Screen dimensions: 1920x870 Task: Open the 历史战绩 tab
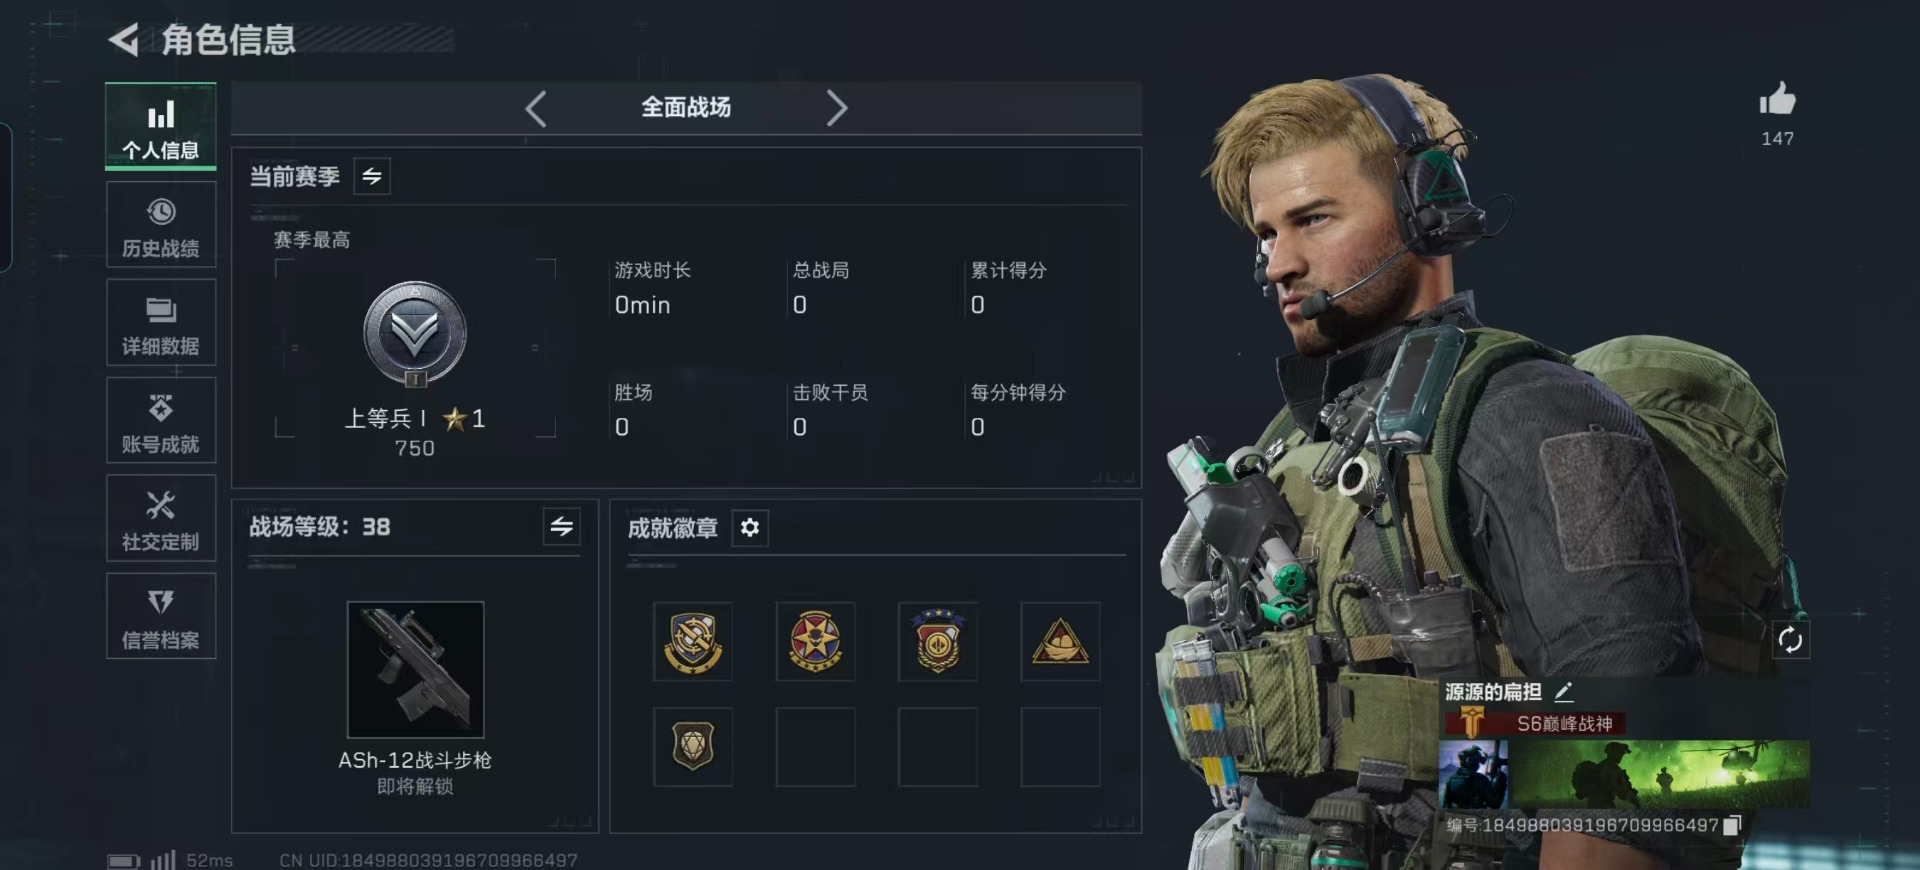click(161, 225)
